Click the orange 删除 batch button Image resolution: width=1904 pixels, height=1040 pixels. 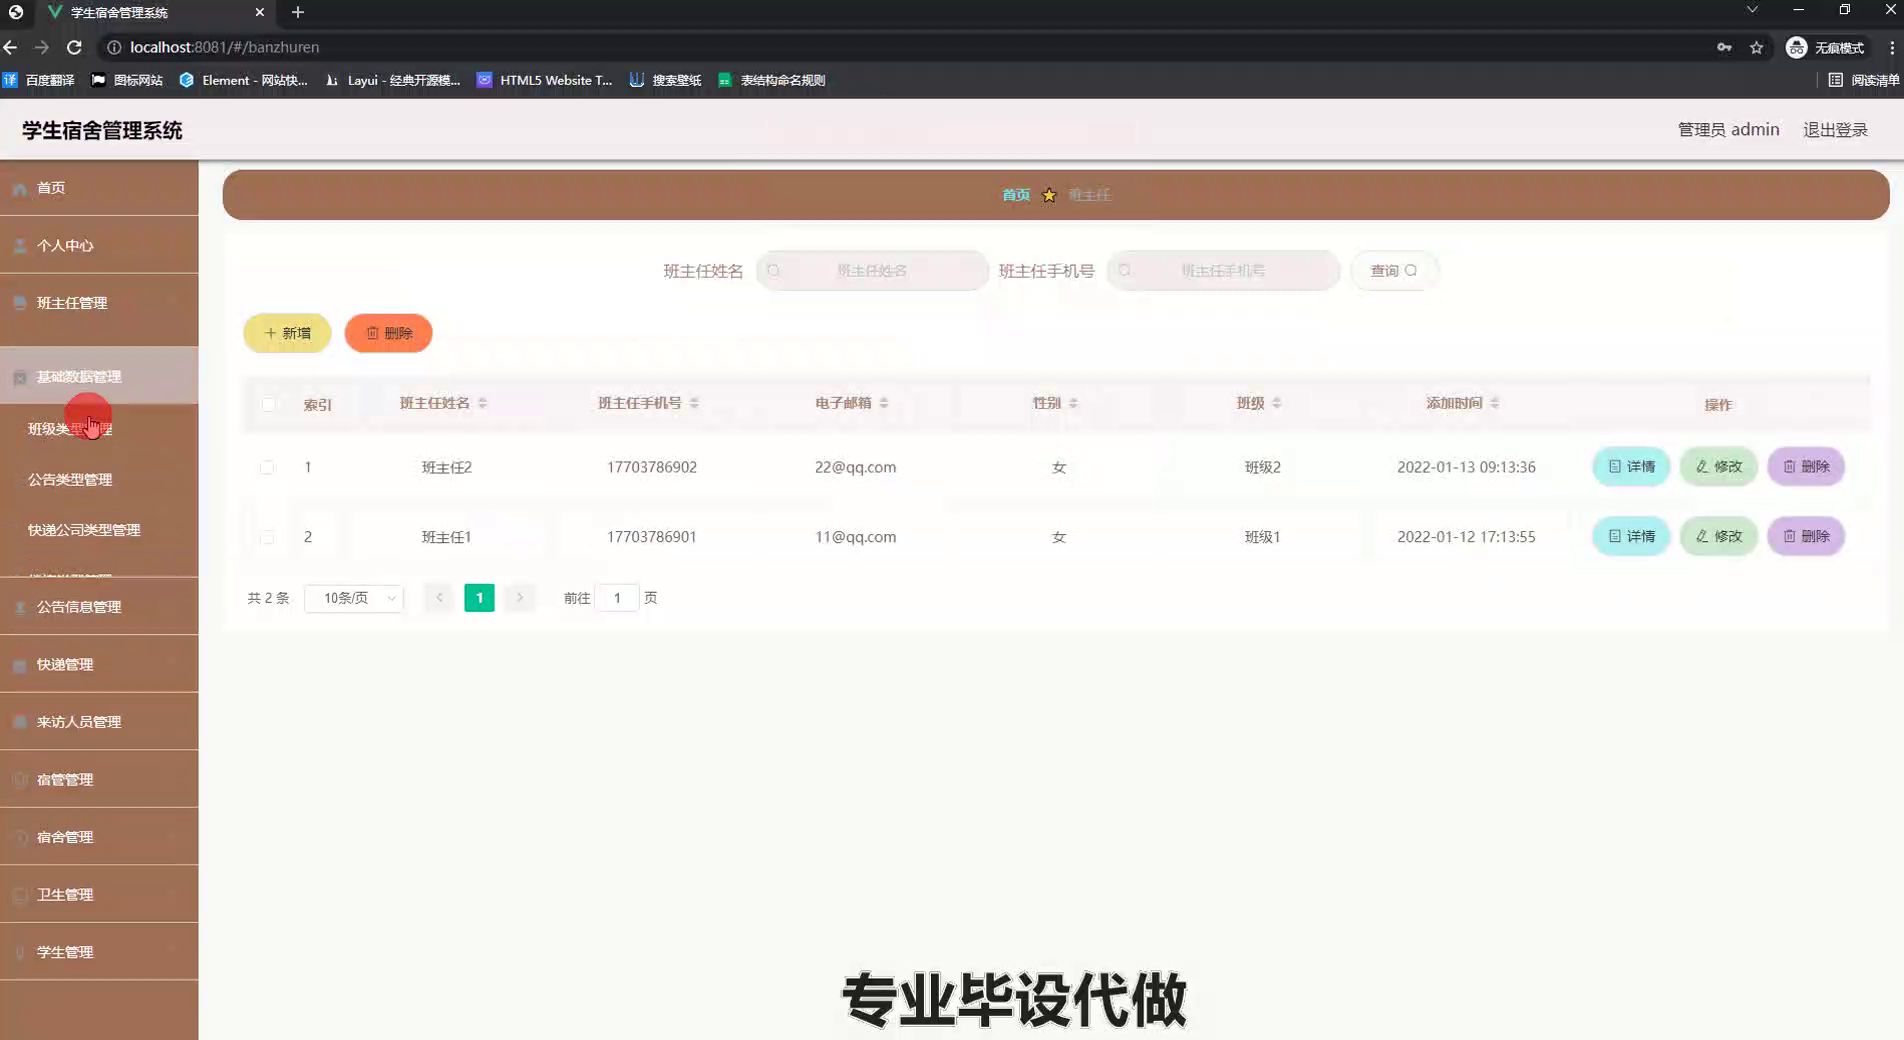[388, 333]
